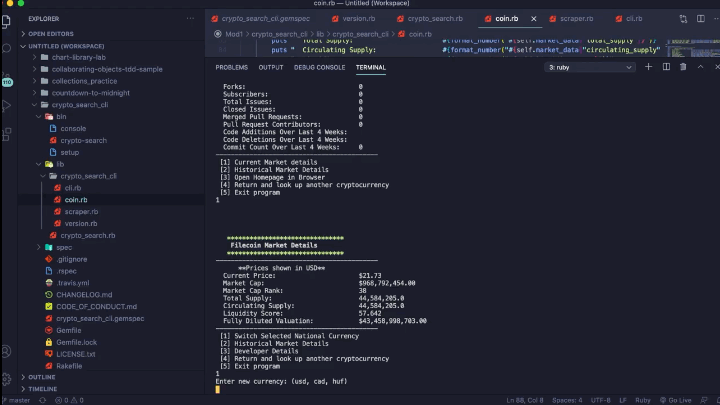
Task: Open the .gitignore file
Action: point(71,259)
